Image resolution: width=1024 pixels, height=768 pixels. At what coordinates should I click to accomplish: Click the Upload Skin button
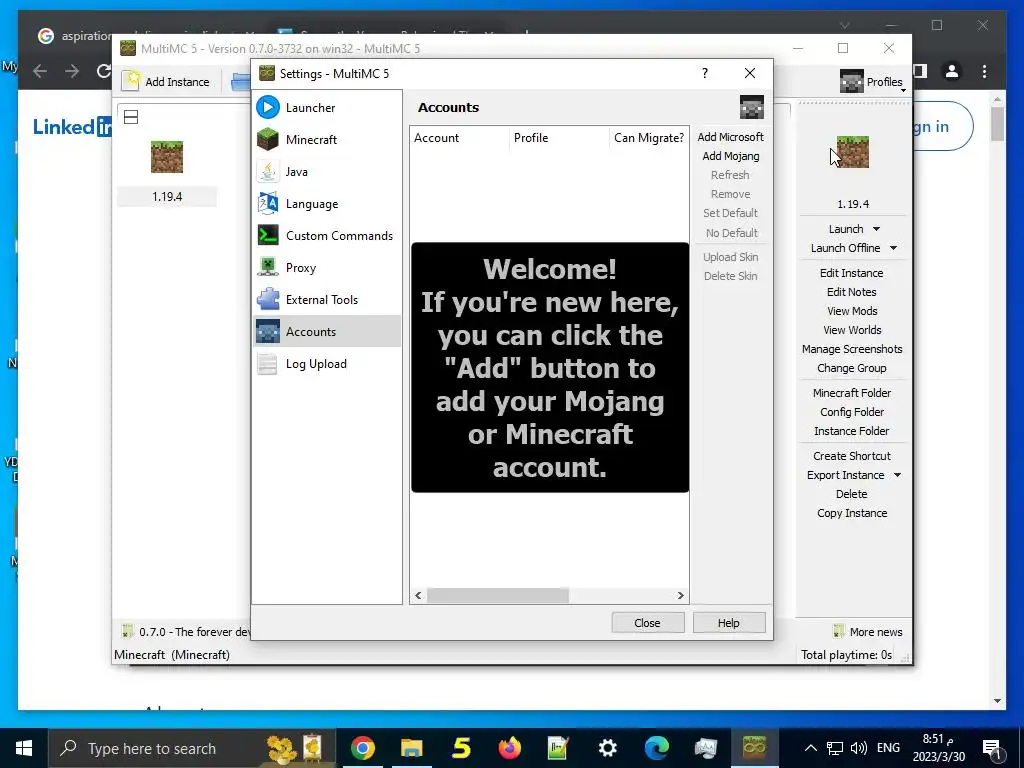730,257
